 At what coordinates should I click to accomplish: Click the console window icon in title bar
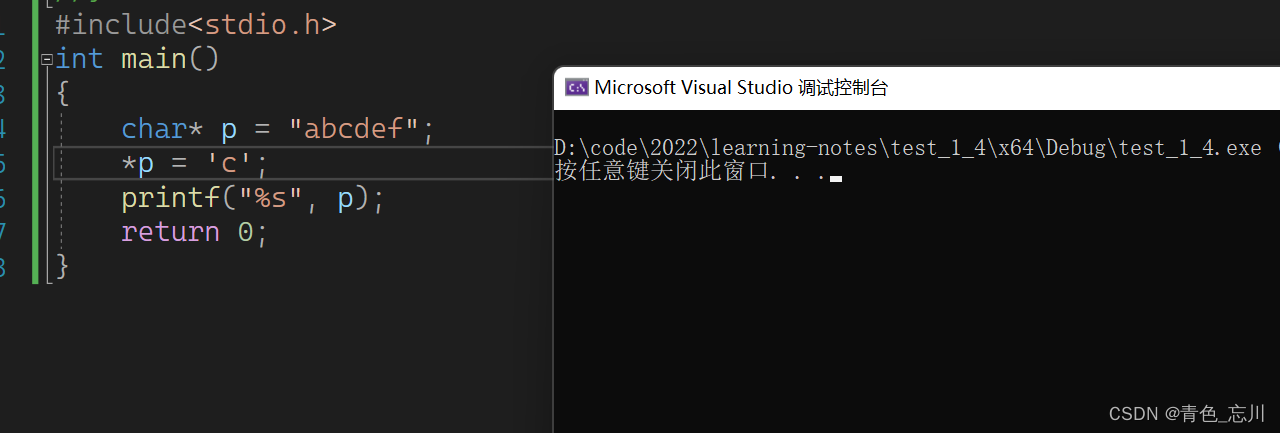click(576, 87)
